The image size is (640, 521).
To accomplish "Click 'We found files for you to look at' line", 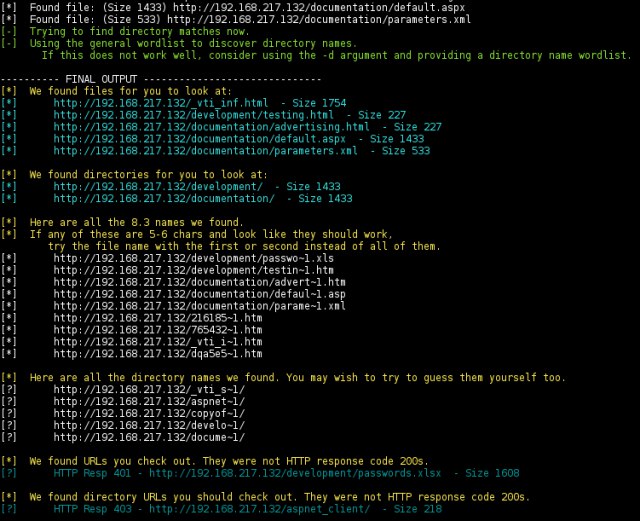I will [130, 91].
